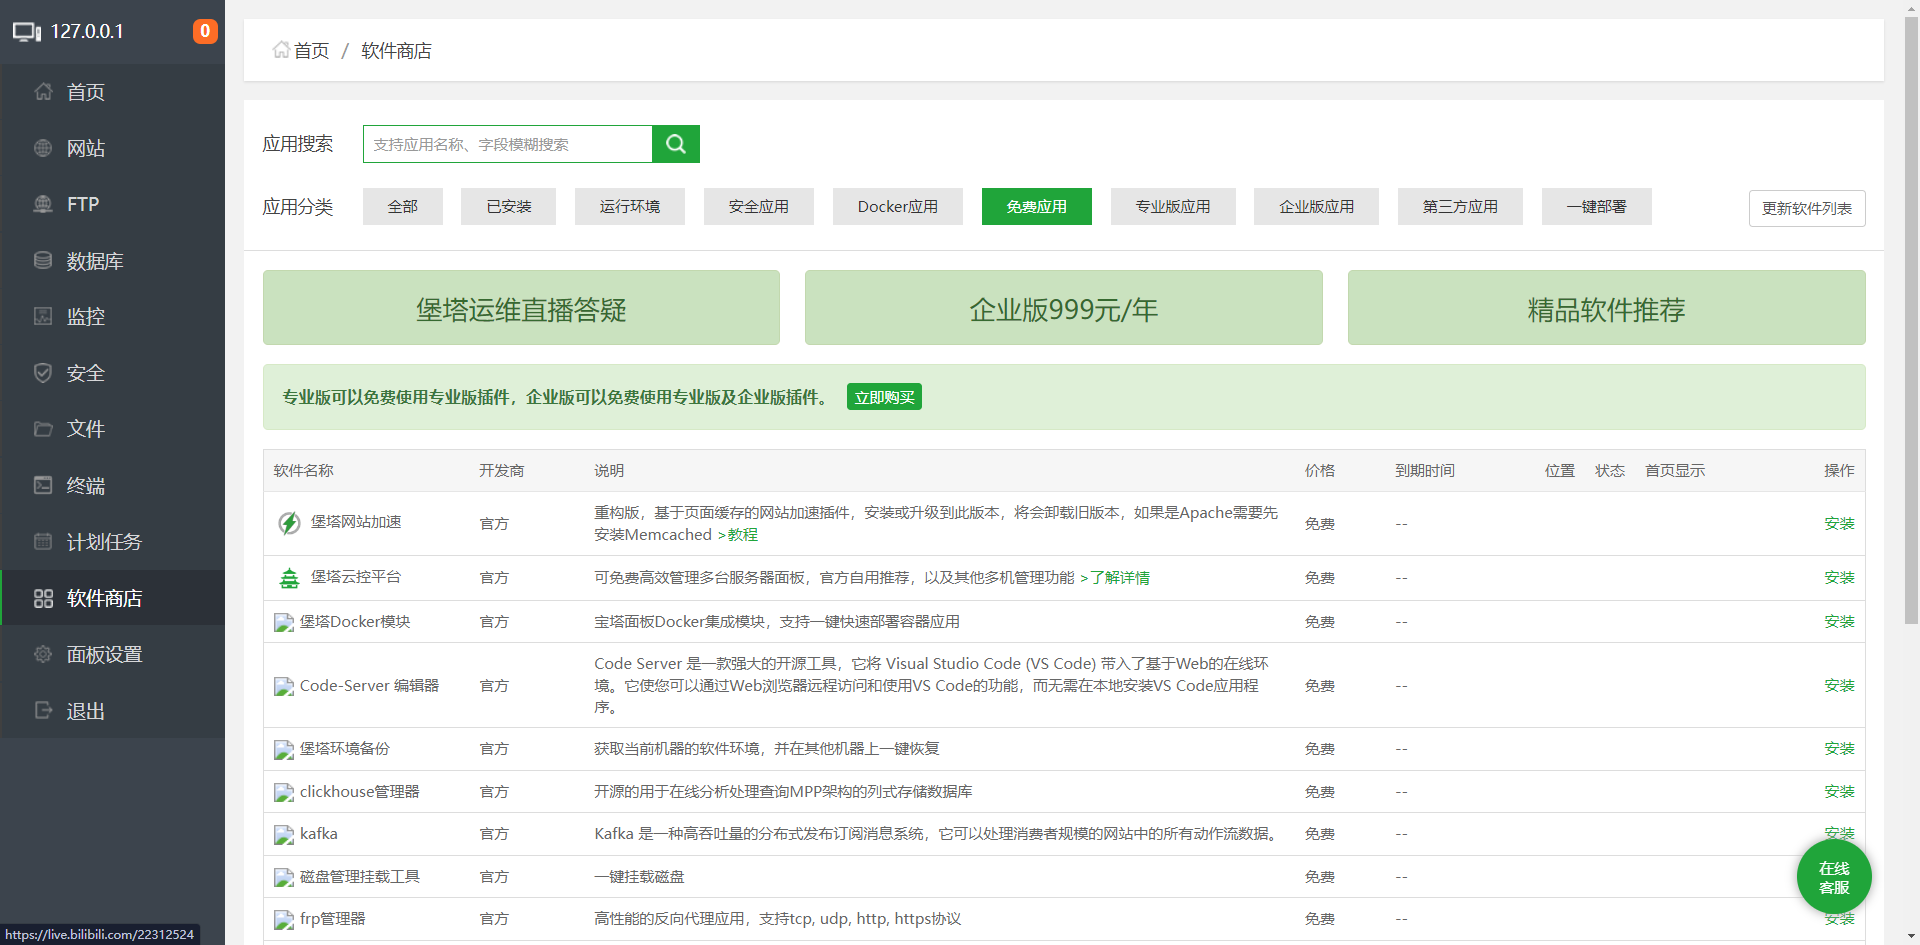Screen dimensions: 1920x945
Task: Click the 网站 globe icon in sidebar
Action: click(x=43, y=148)
